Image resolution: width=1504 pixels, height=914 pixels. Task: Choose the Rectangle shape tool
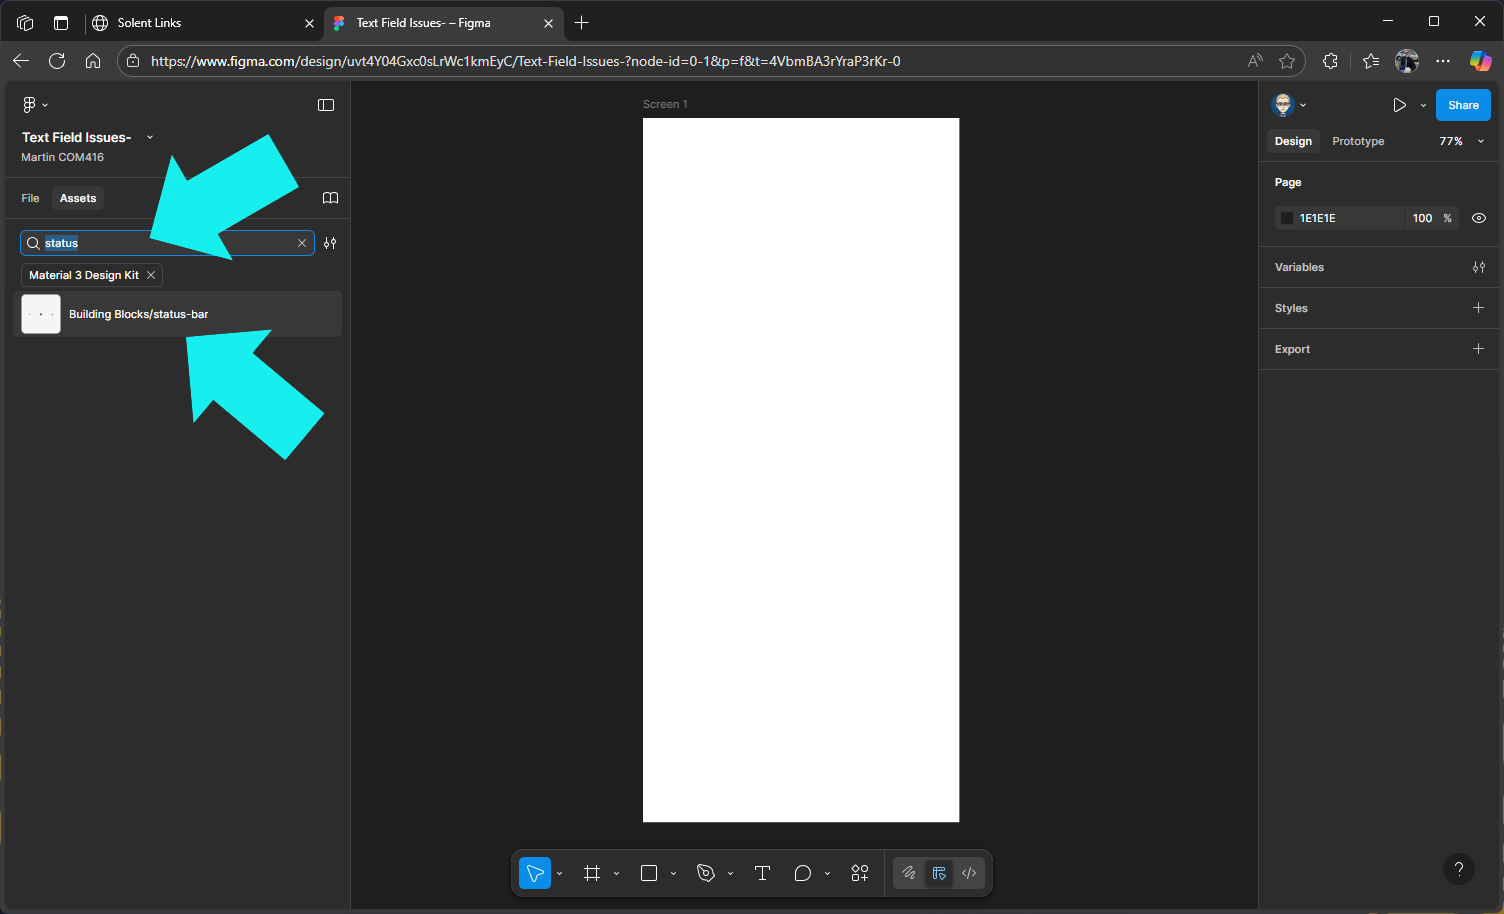[649, 873]
